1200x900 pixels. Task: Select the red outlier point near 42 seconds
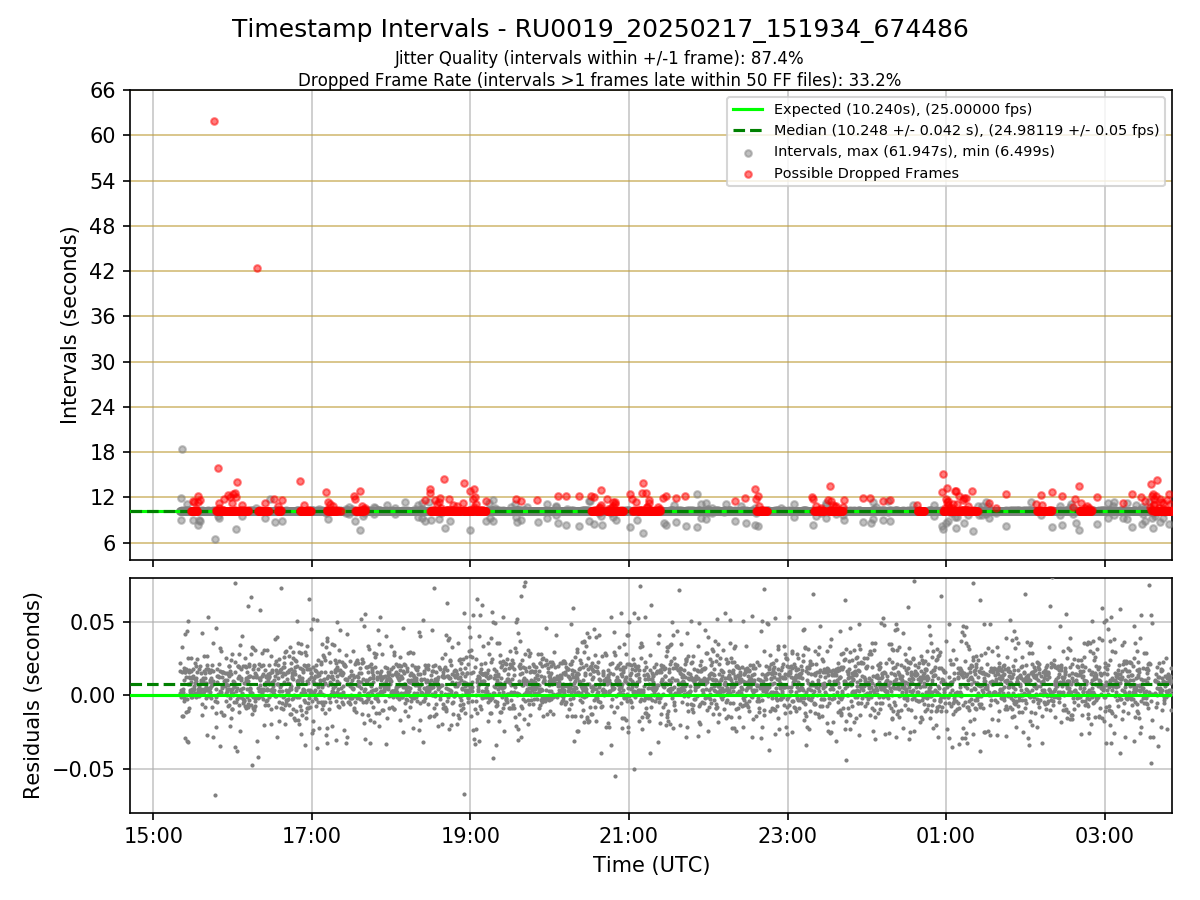257,268
